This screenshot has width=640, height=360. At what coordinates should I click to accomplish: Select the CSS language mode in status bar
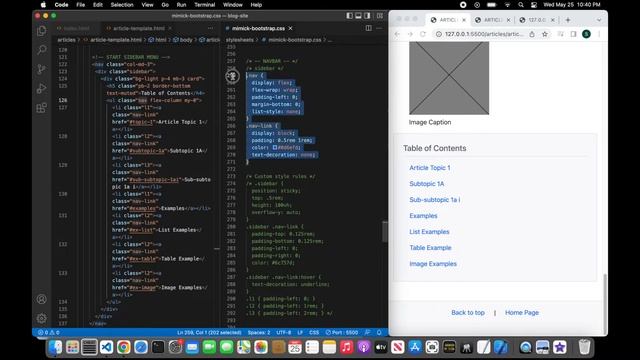point(314,332)
